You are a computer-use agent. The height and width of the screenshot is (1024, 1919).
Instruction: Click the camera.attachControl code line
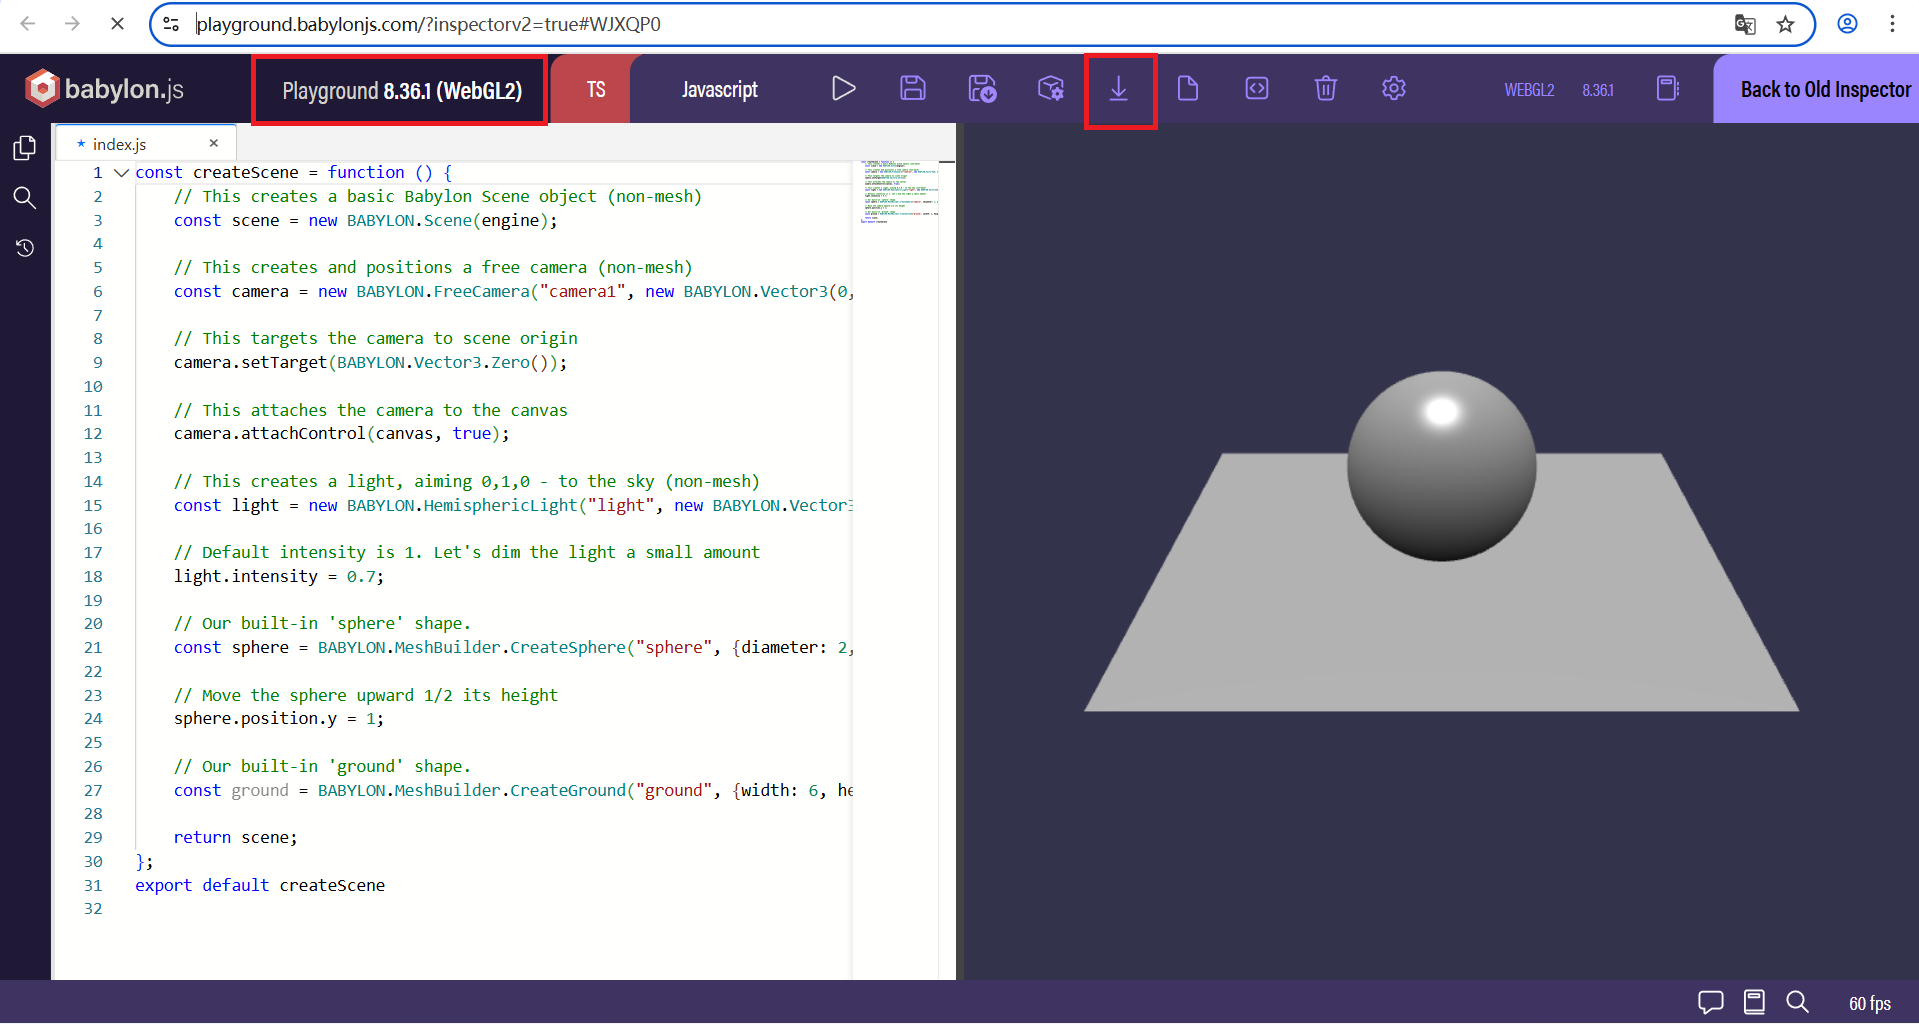342,434
